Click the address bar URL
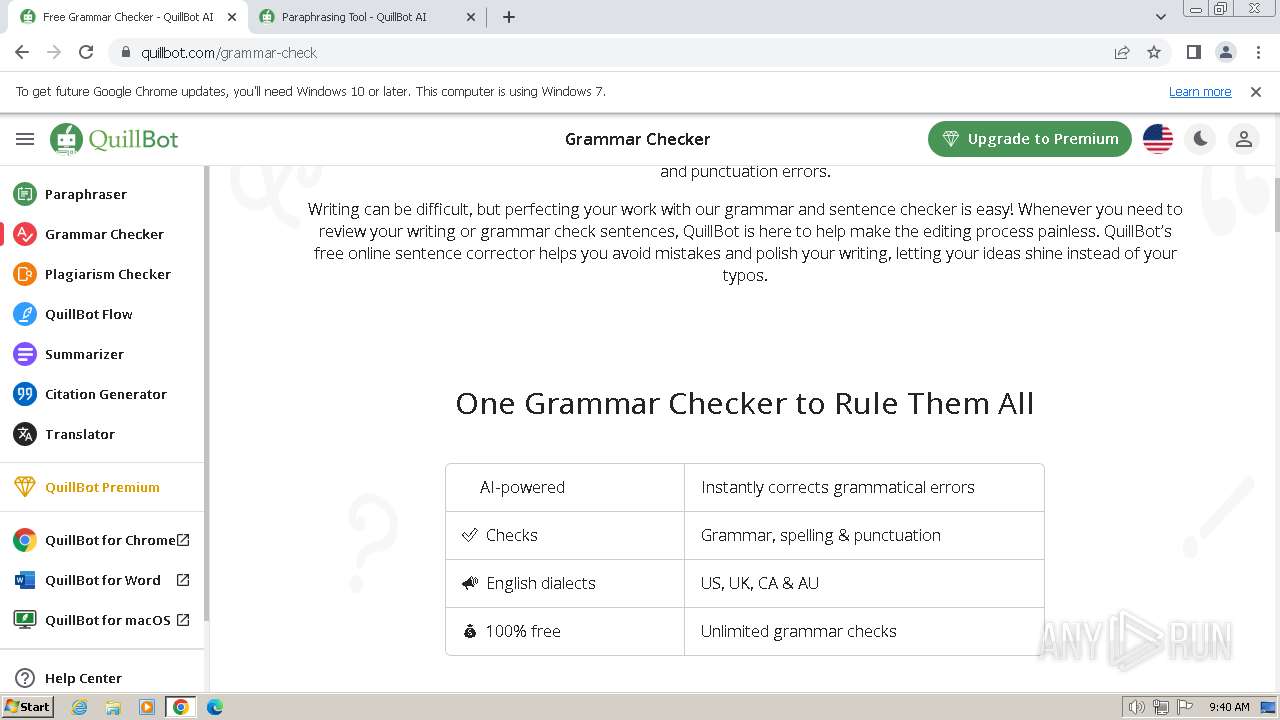This screenshot has width=1280, height=720. pyautogui.click(x=229, y=53)
